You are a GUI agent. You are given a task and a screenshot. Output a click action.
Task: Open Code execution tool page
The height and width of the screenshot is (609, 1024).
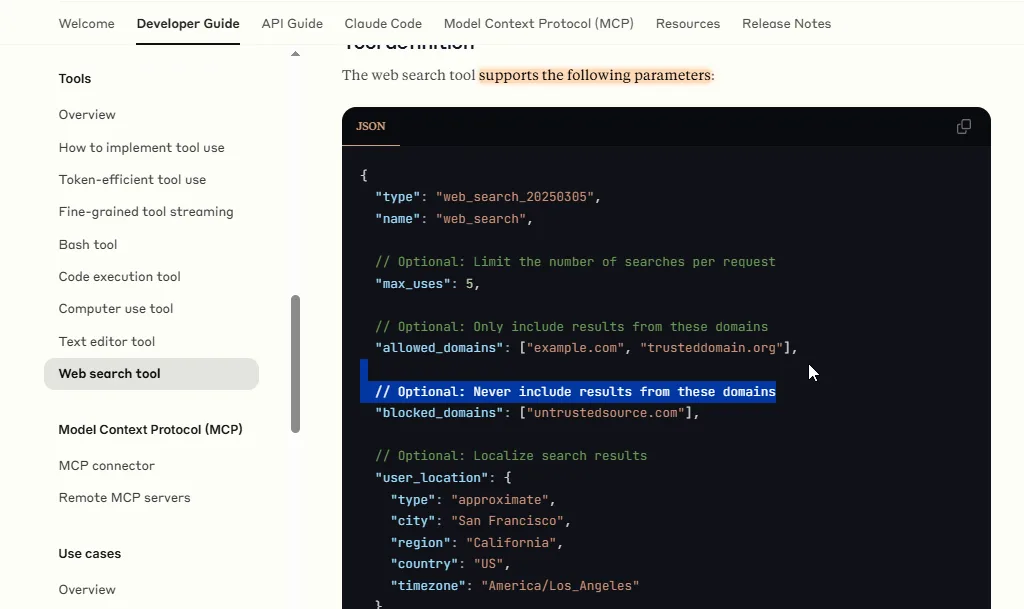119,277
